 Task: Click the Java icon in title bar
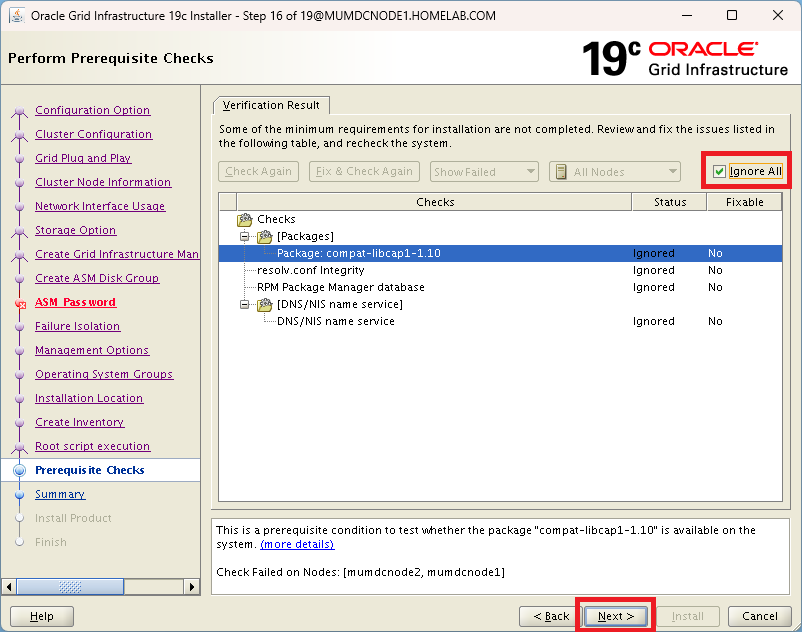pyautogui.click(x=15, y=16)
